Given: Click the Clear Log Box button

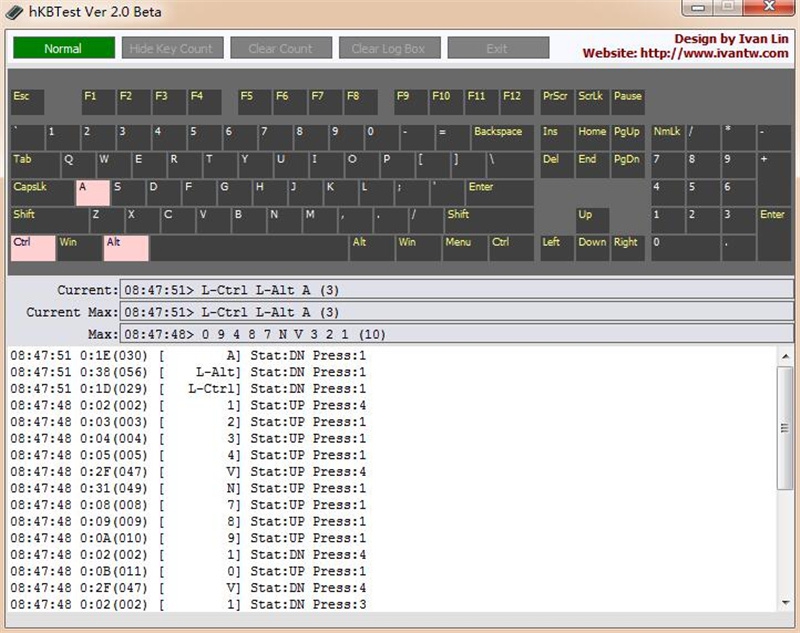Looking at the screenshot, I should pos(389,48).
